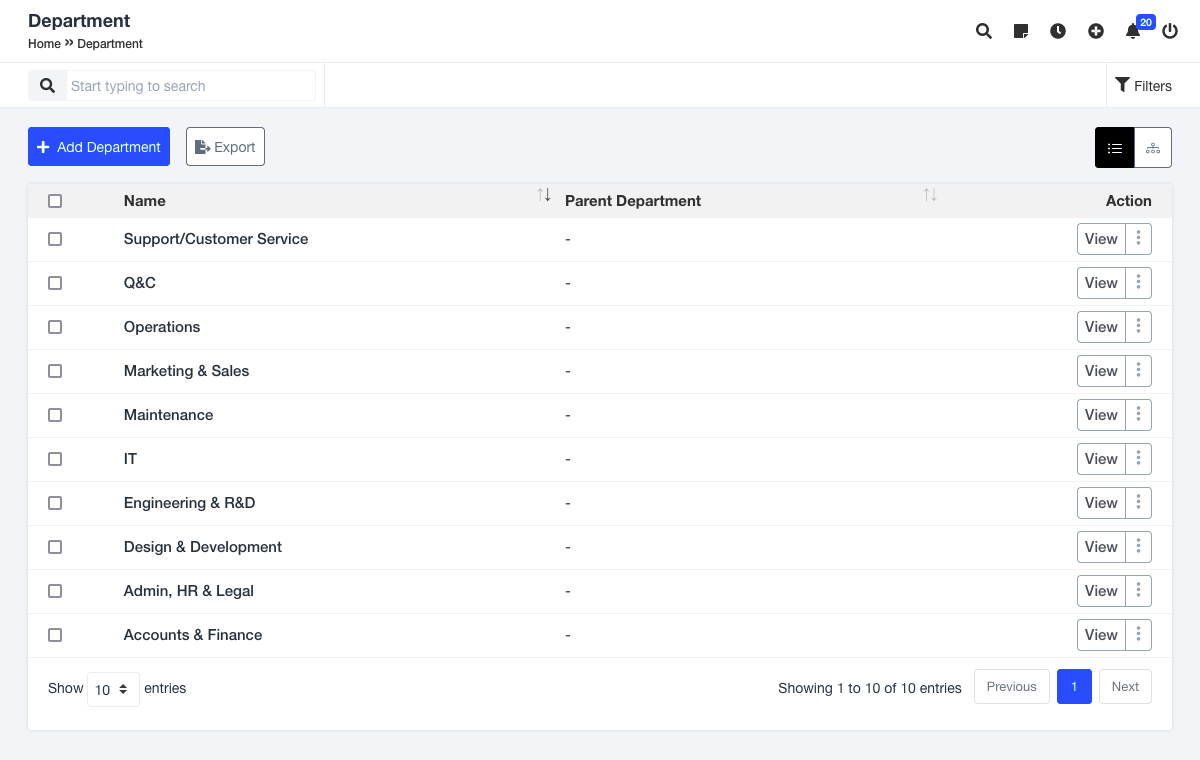Click the clock timer icon
The height and width of the screenshot is (760, 1200).
pos(1058,31)
